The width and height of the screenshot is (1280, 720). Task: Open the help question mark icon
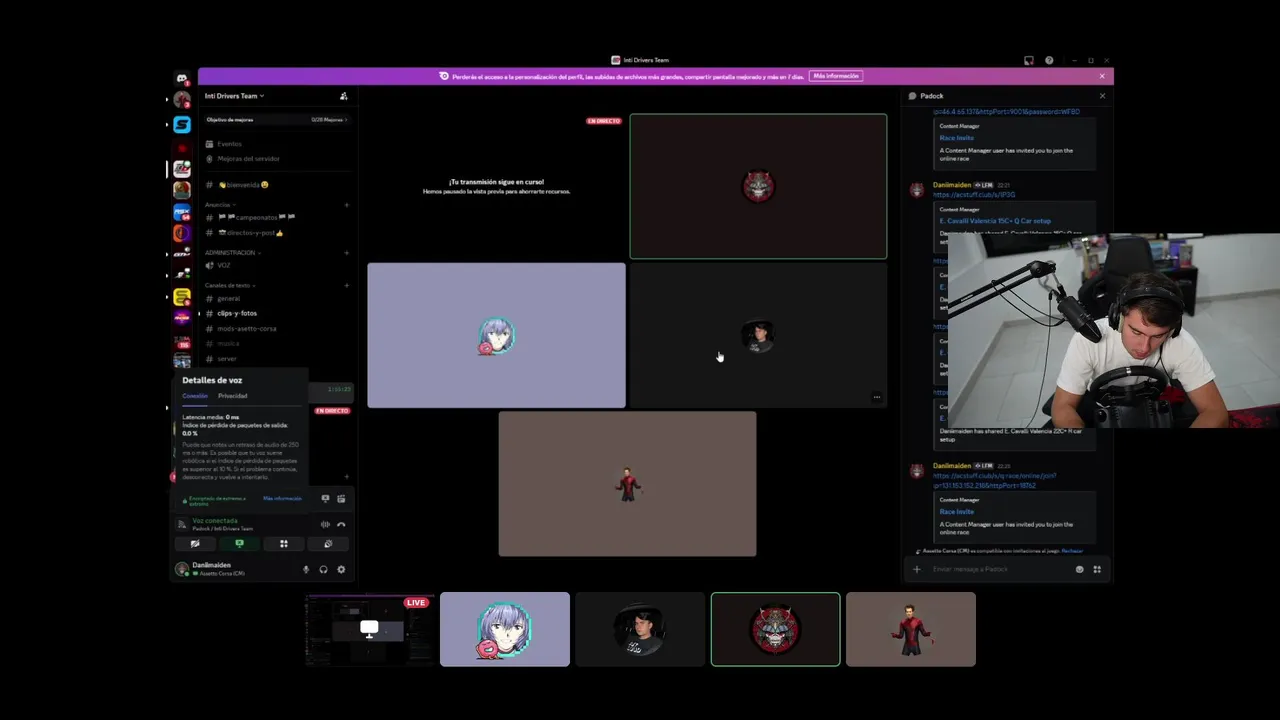coord(1049,60)
